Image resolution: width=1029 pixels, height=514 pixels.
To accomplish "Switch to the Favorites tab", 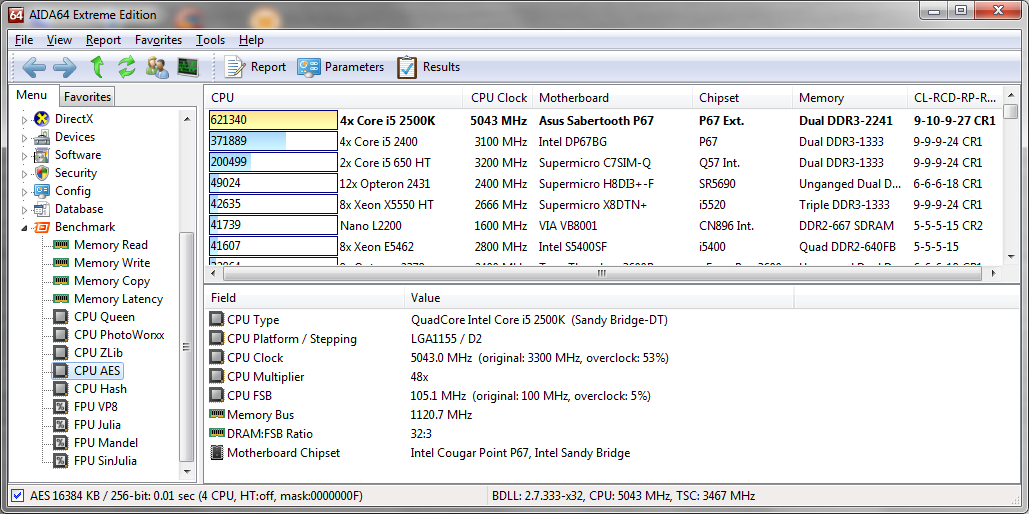I will (x=87, y=96).
